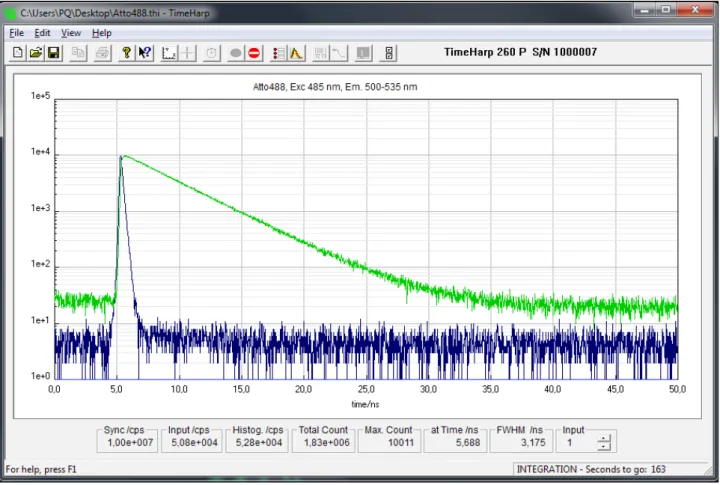Screen dimensions: 720x485
Task: Minimize the TimeHarp window
Action: click(x=645, y=10)
